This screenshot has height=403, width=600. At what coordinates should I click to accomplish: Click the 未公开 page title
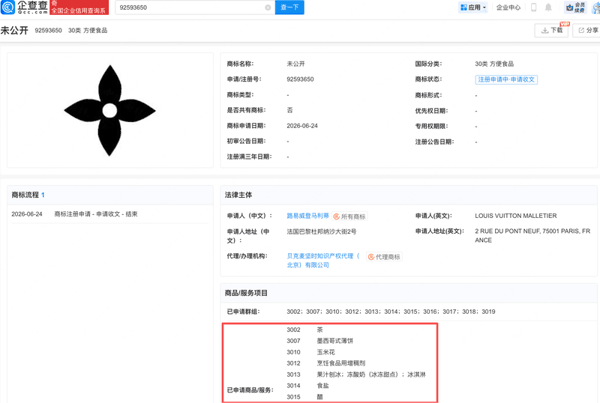[15, 30]
